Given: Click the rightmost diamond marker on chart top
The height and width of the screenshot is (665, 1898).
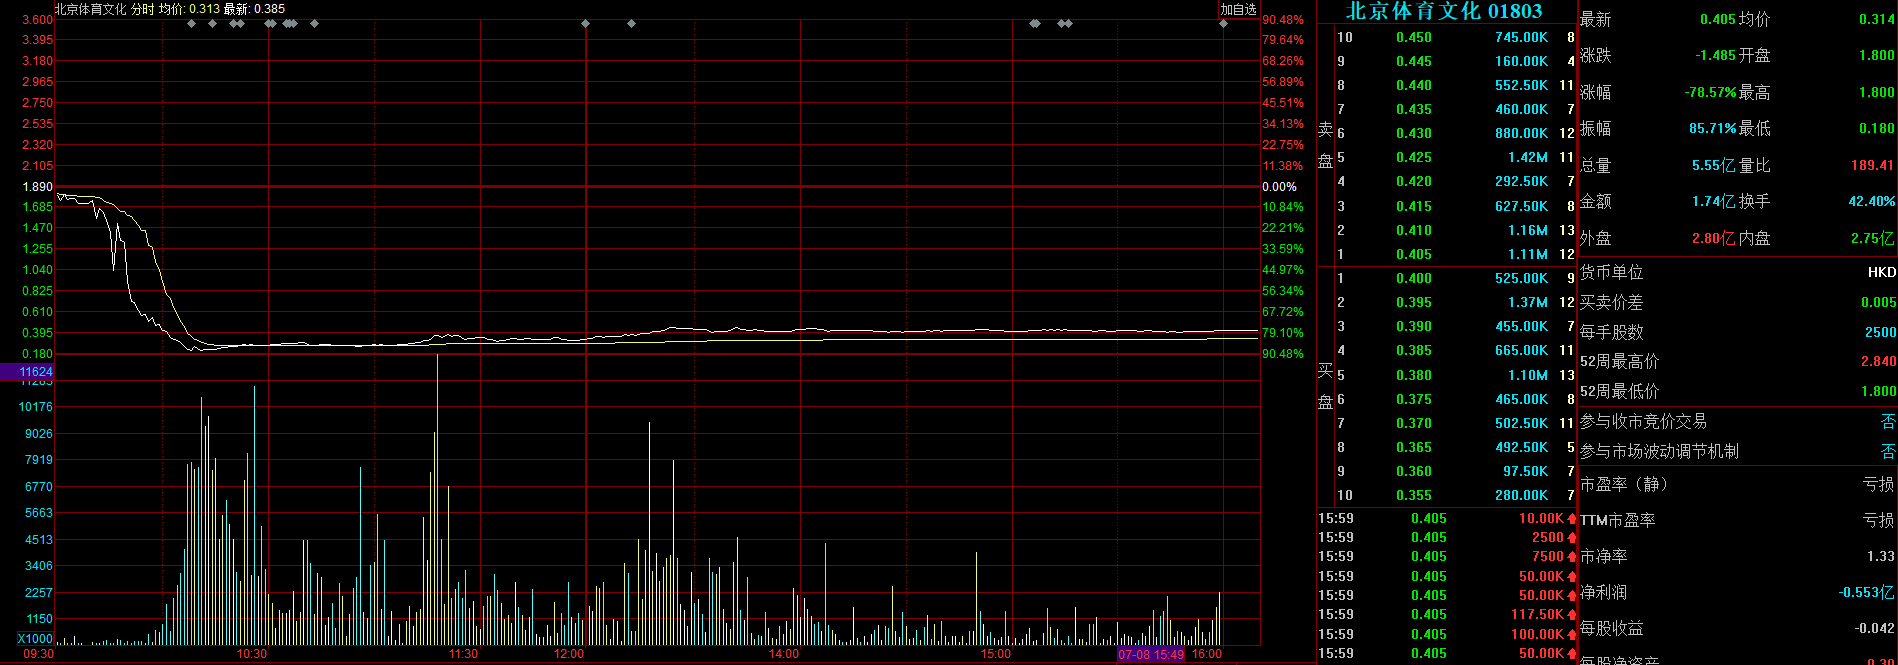Looking at the screenshot, I should coord(1223,23).
